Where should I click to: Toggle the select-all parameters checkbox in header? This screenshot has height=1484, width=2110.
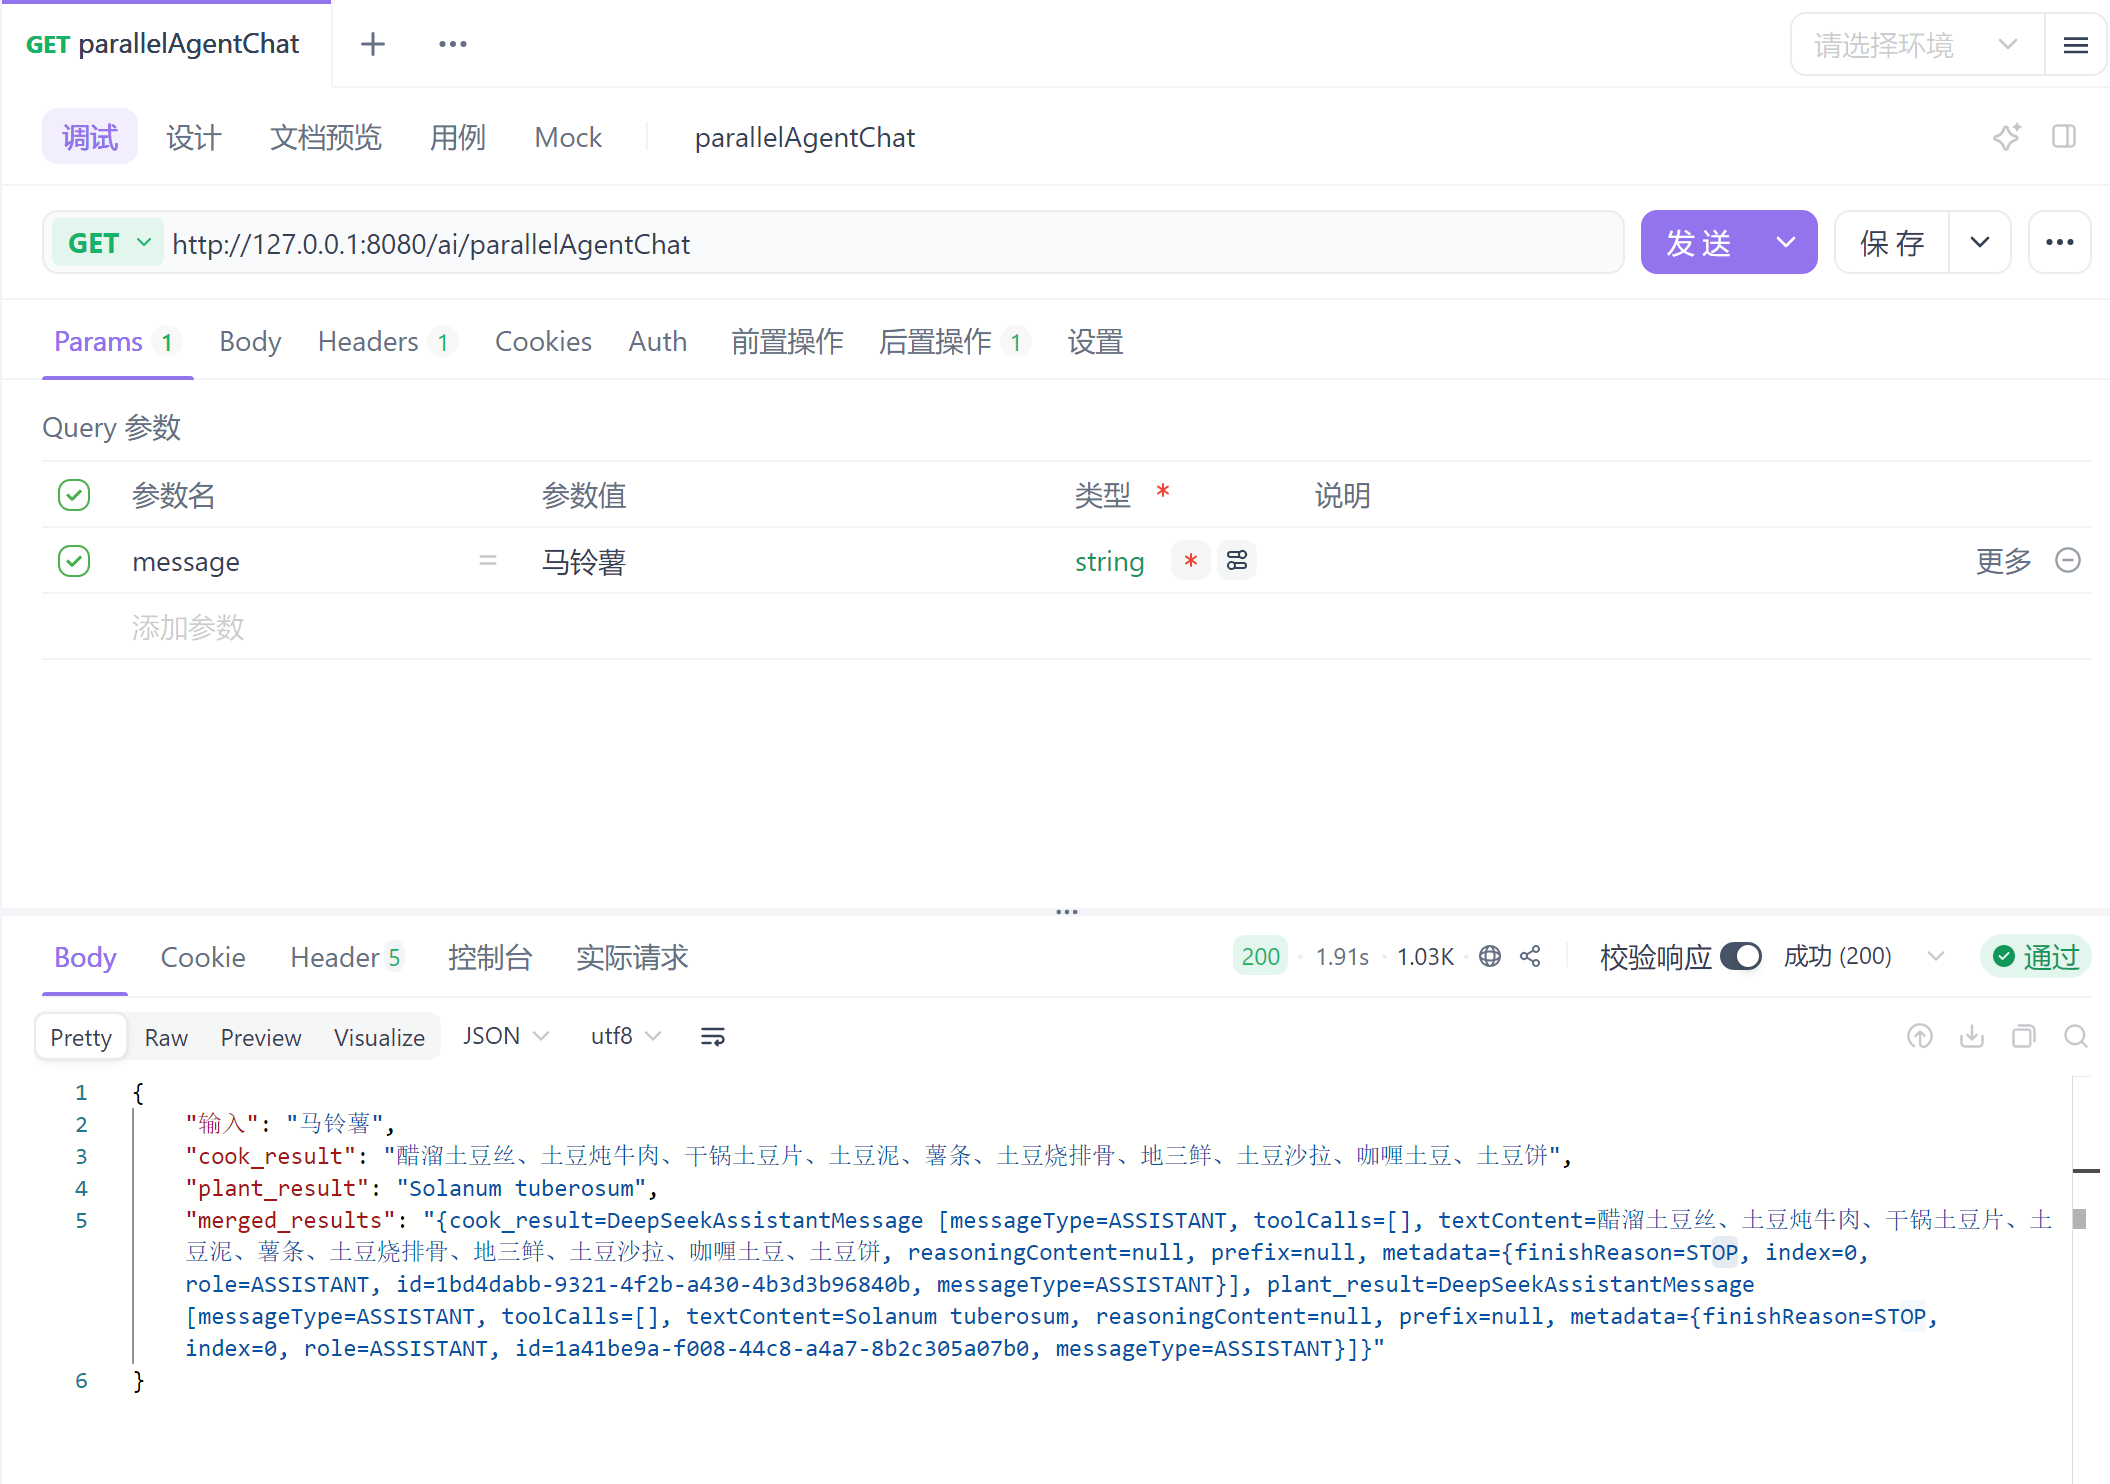[74, 495]
